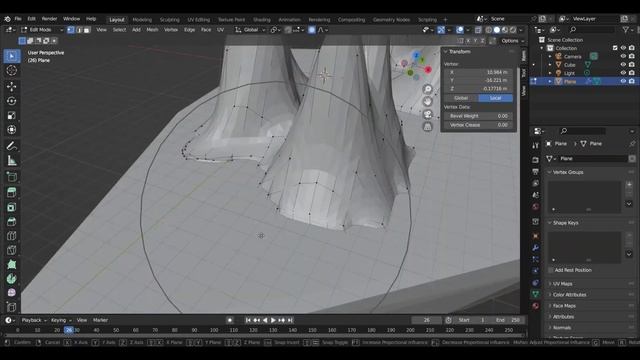Open the Render menu
The image size is (640, 360).
pos(49,19)
